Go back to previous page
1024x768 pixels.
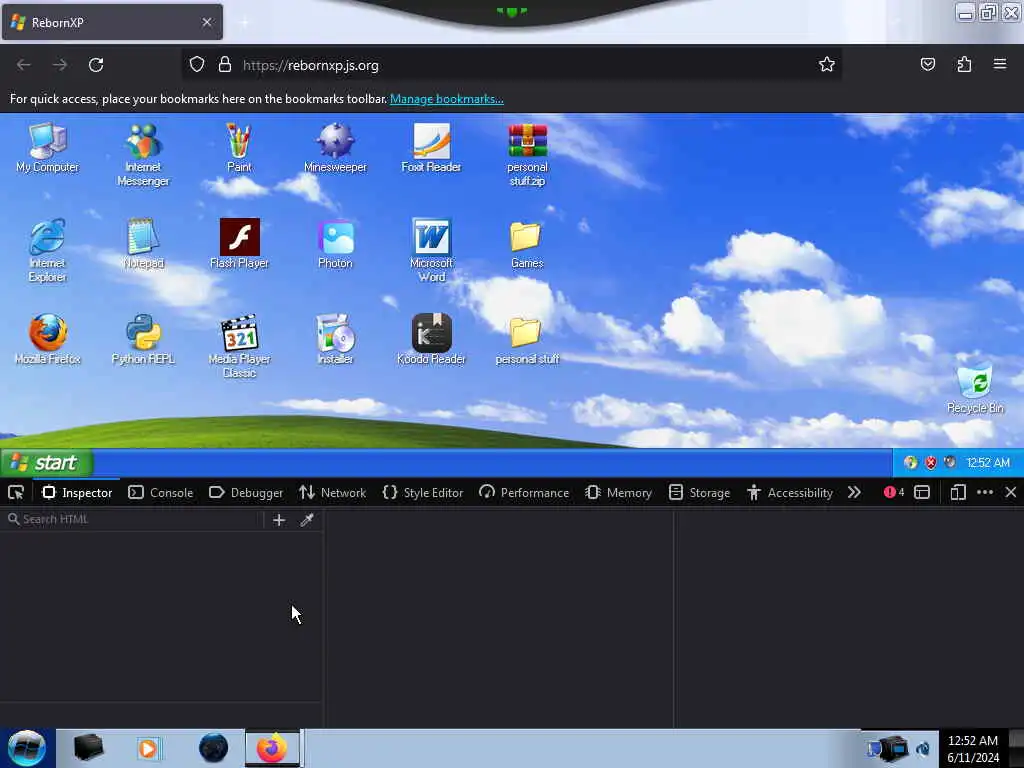[x=24, y=65]
